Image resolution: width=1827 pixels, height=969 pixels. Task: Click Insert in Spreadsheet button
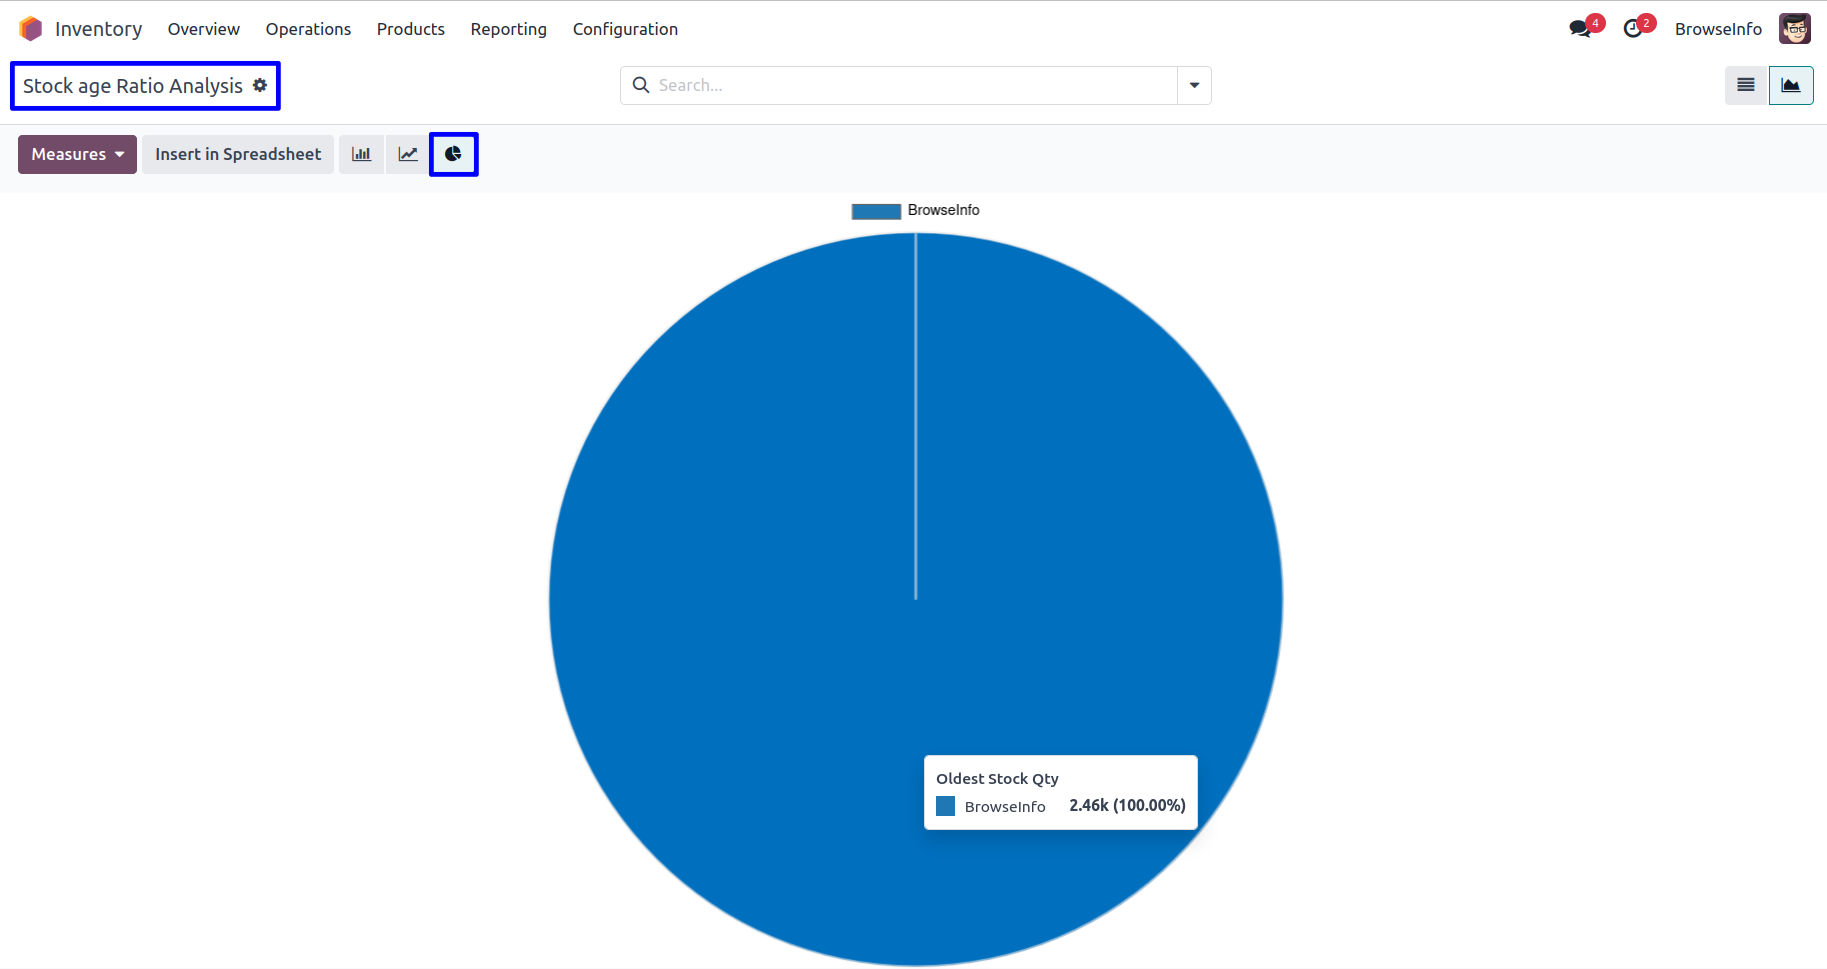click(x=238, y=154)
